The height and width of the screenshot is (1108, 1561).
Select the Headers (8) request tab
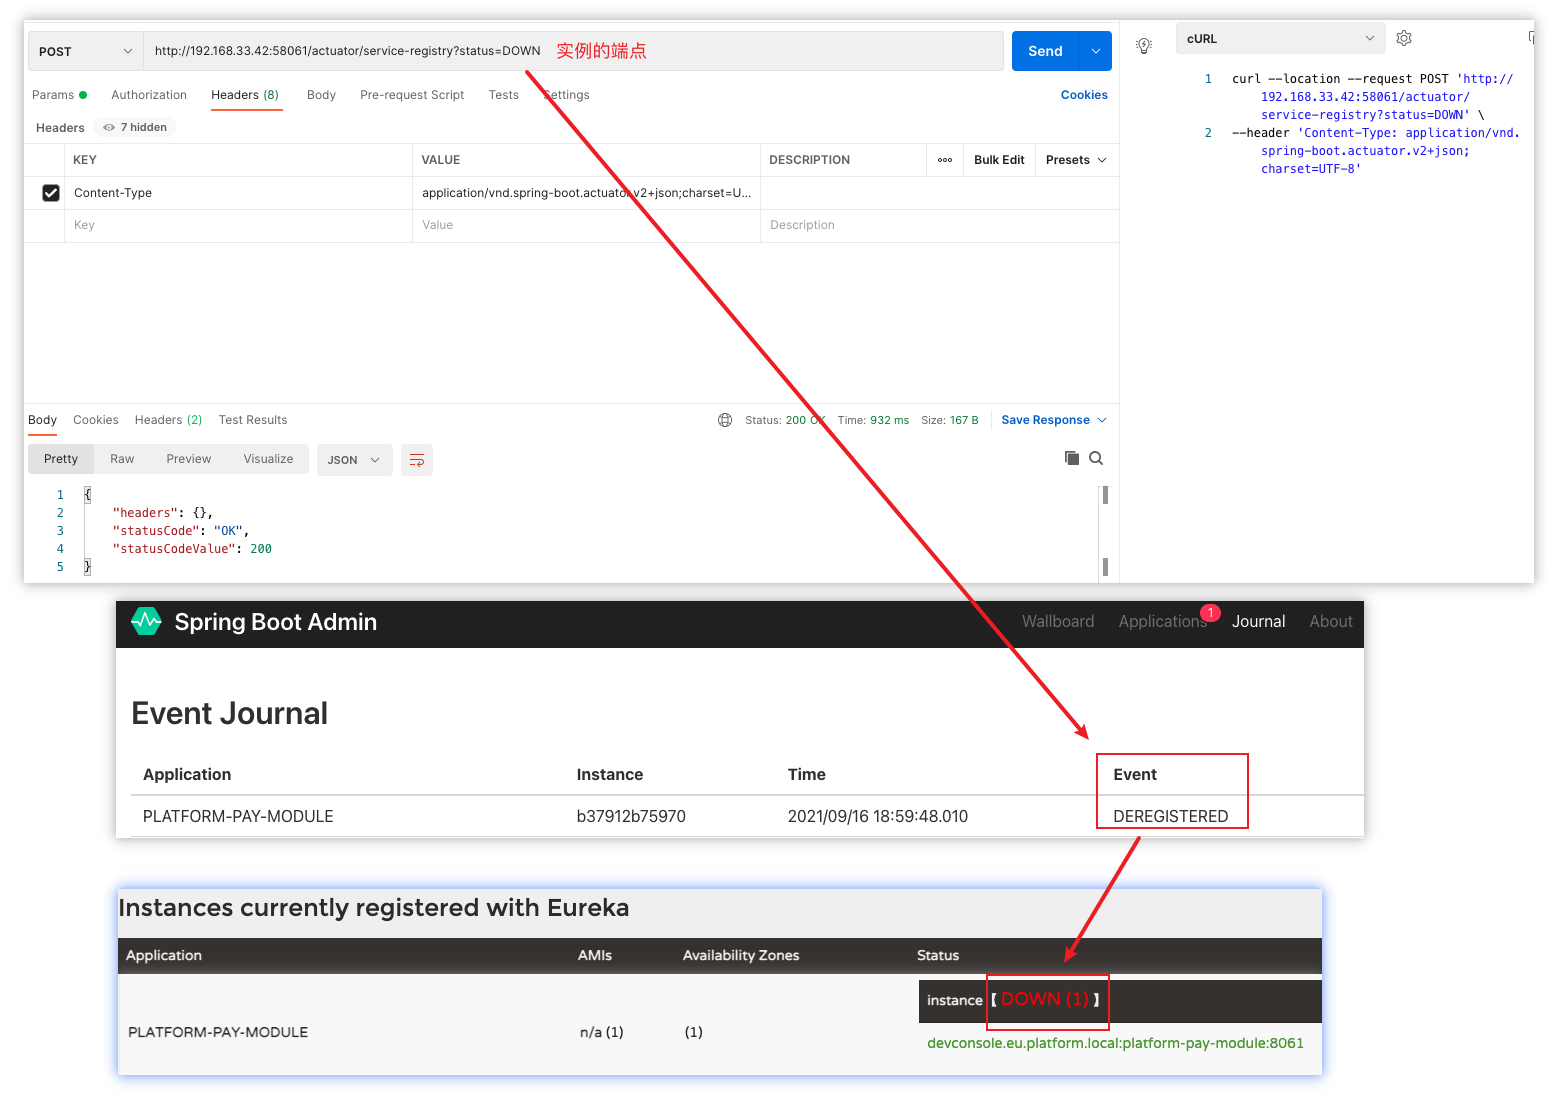[x=245, y=95]
